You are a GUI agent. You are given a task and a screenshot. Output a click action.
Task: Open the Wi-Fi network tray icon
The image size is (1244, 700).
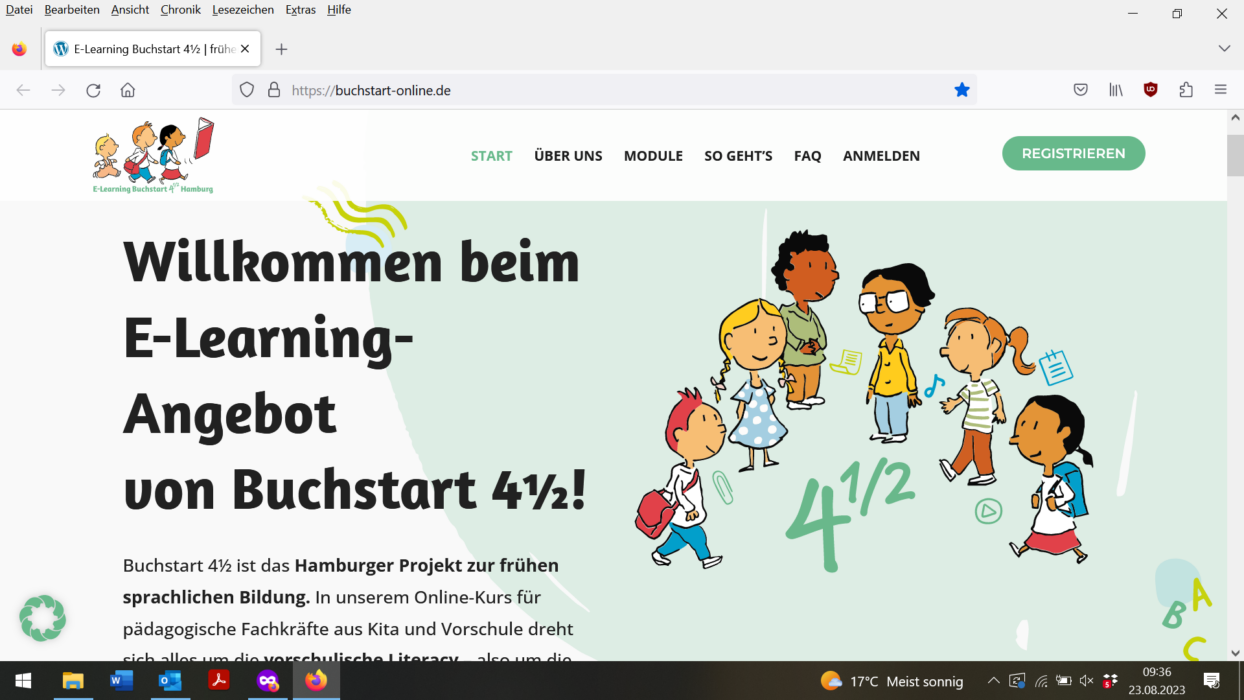coord(1041,682)
